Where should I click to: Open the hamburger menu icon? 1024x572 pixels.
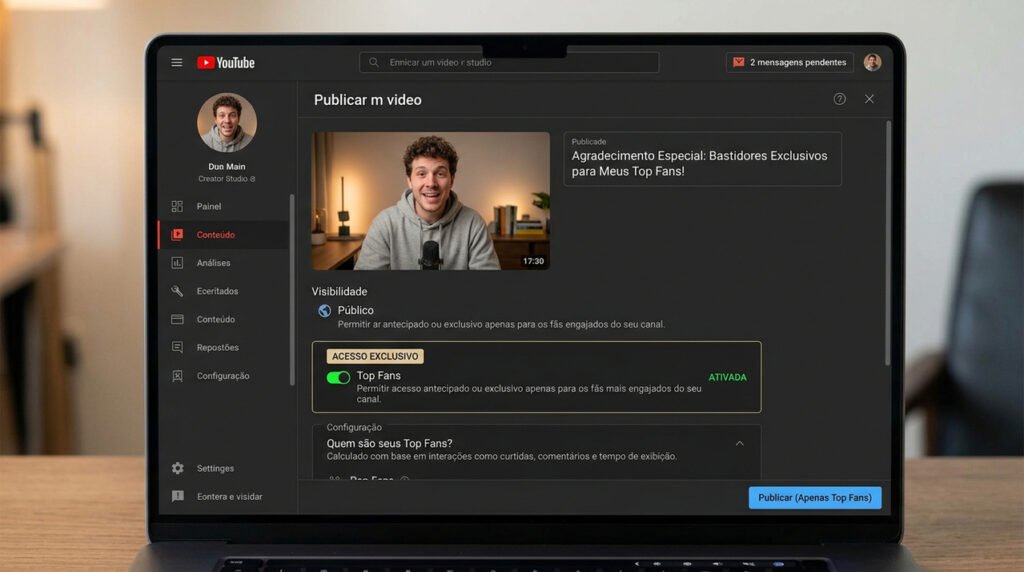point(176,63)
